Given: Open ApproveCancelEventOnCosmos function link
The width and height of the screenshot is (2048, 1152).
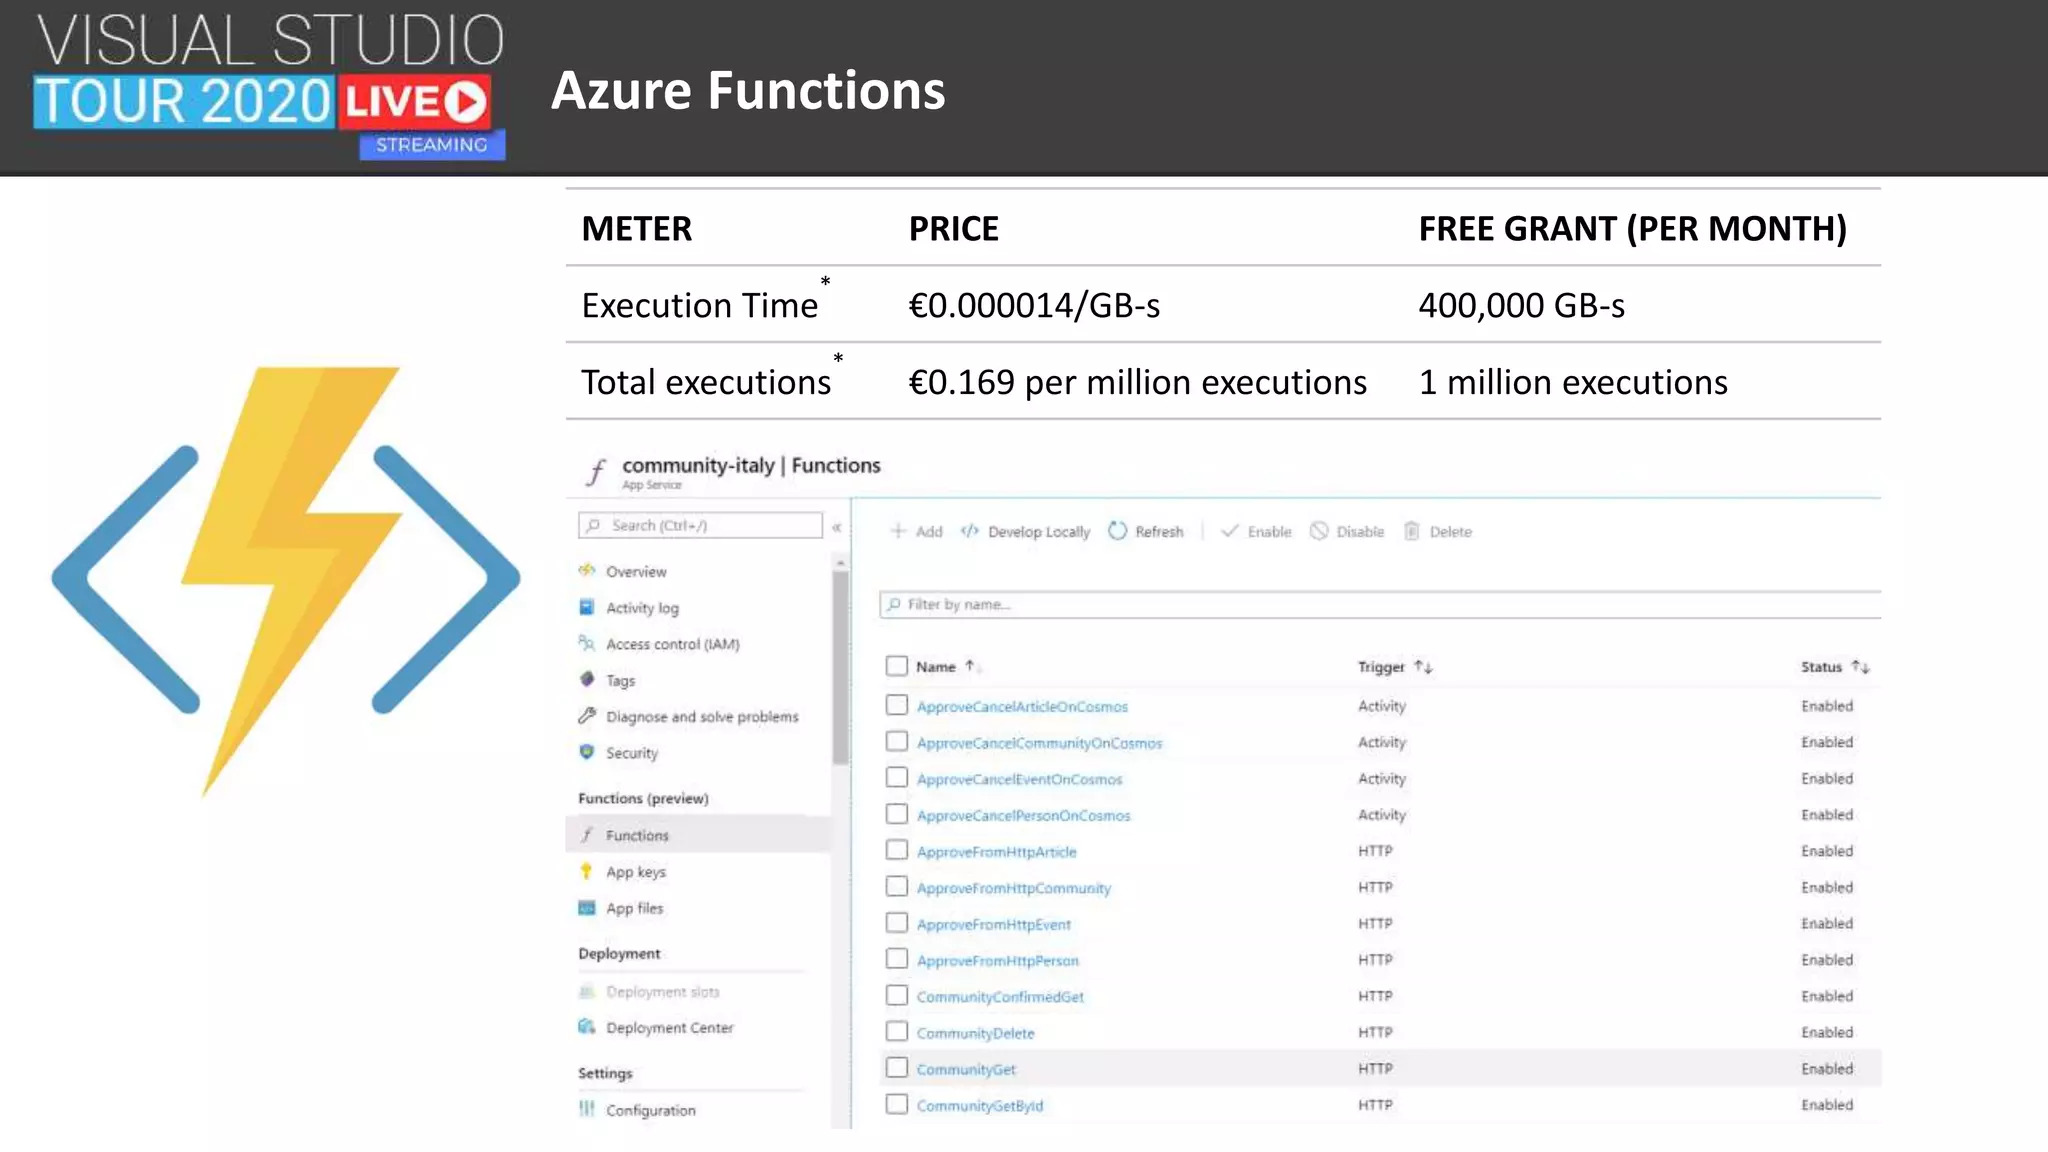Looking at the screenshot, I should [x=1019, y=779].
